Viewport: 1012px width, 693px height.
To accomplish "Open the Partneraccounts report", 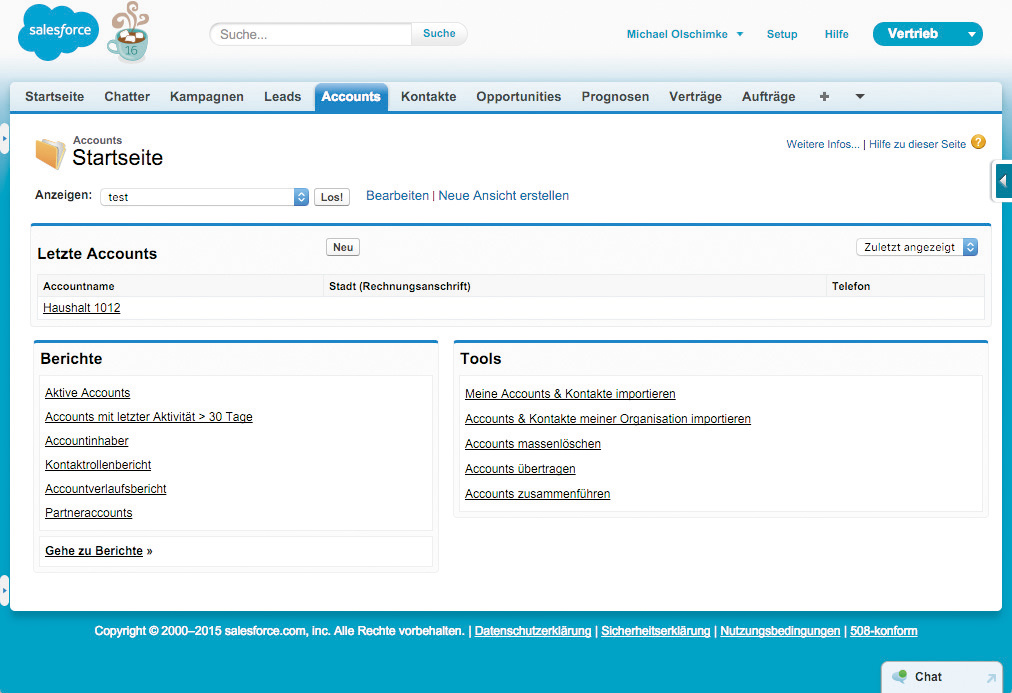I will coord(88,512).
